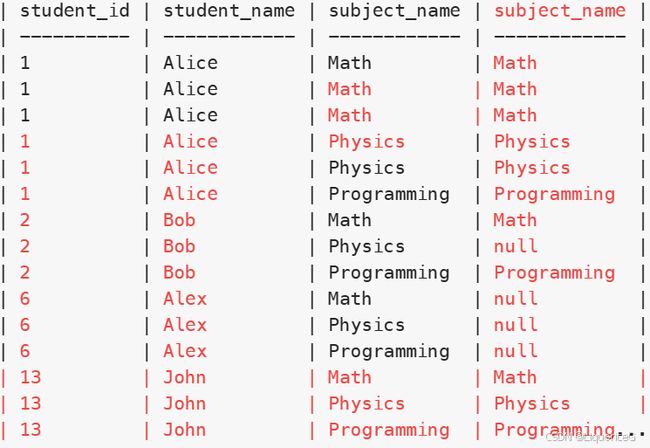The height and width of the screenshot is (448, 650).
Task: Click student id 6 in Alex's Math row
Action: pyautogui.click(x=25, y=298)
